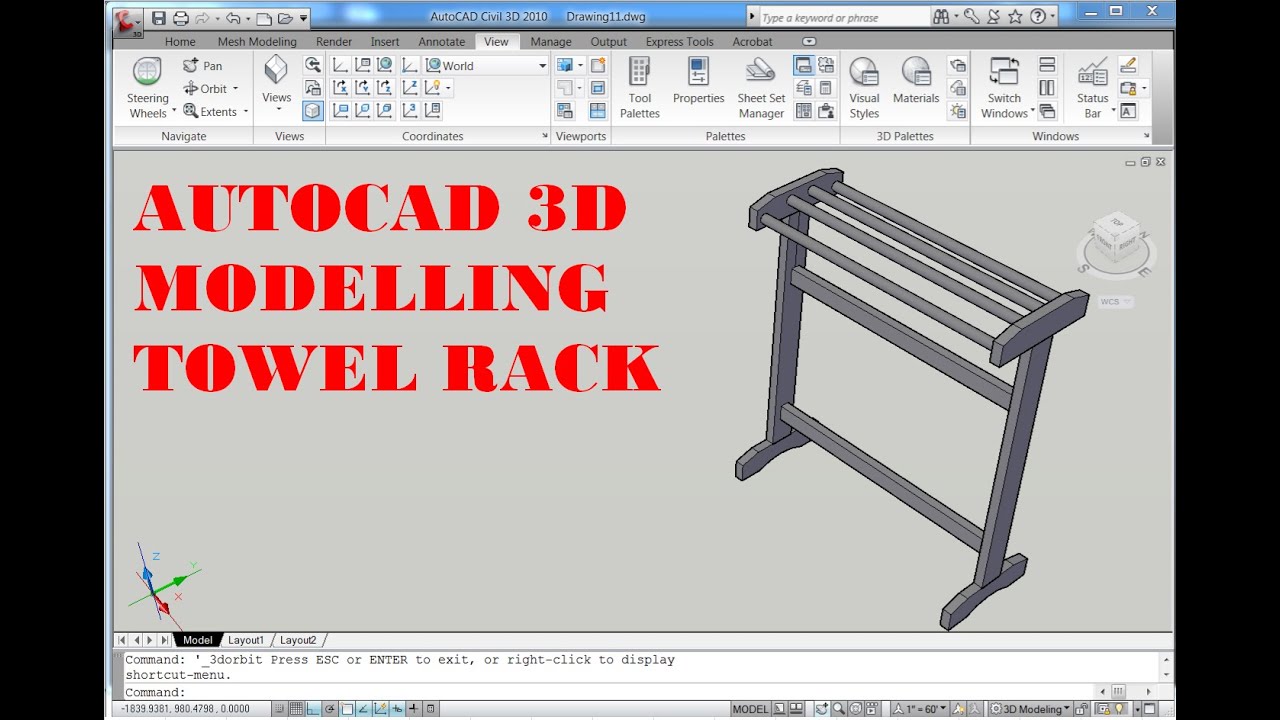Click the Coordinates panel dialog launcher arrow
Screen dimensions: 1280x720
545,136
